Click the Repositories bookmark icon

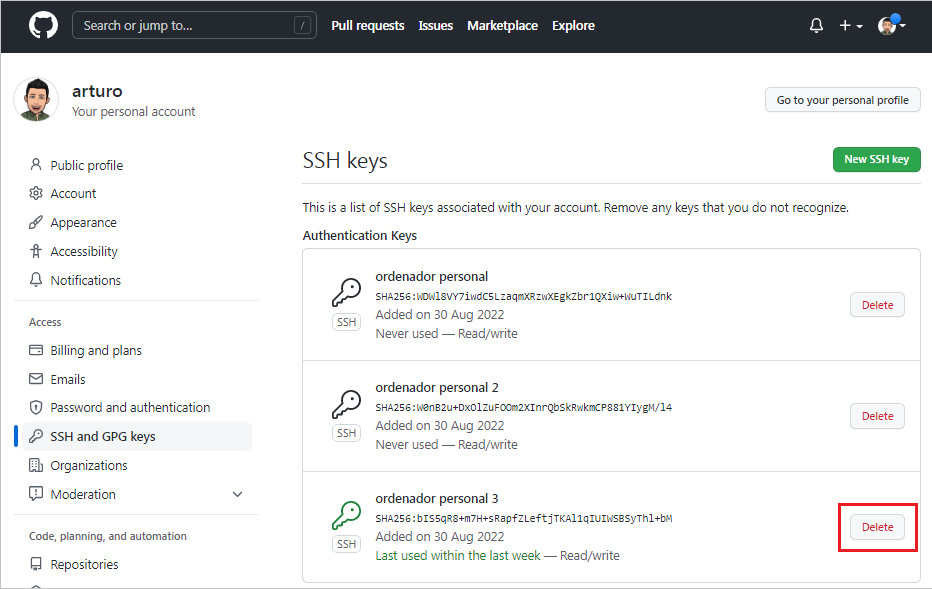point(36,564)
